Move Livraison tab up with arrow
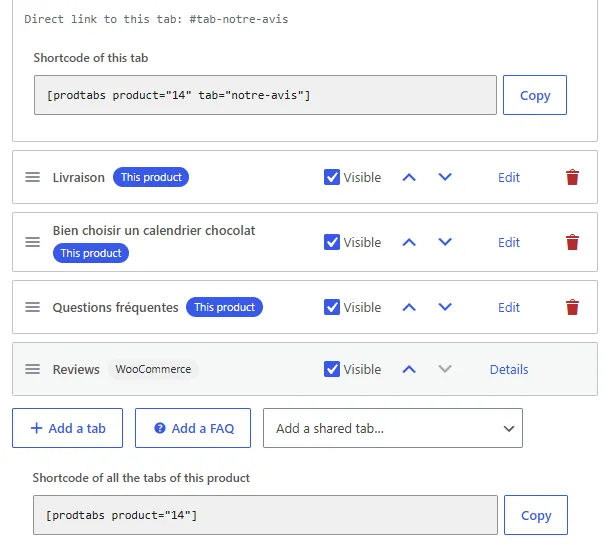This screenshot has height=547, width=610. tap(409, 177)
